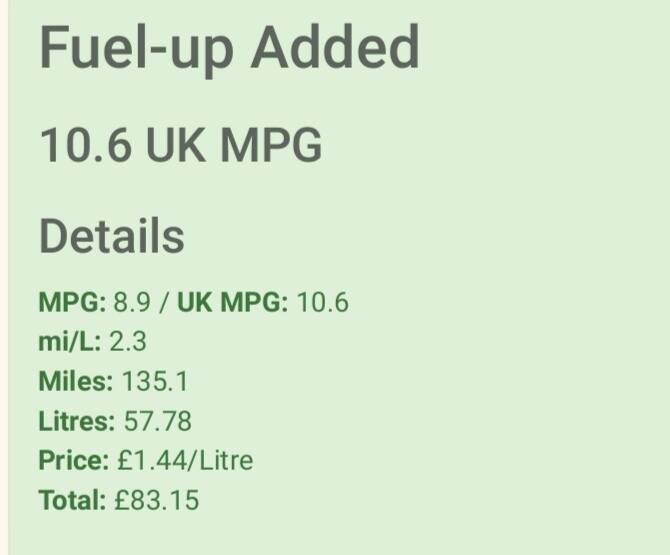Select the 8.9 MPG value

point(132,302)
